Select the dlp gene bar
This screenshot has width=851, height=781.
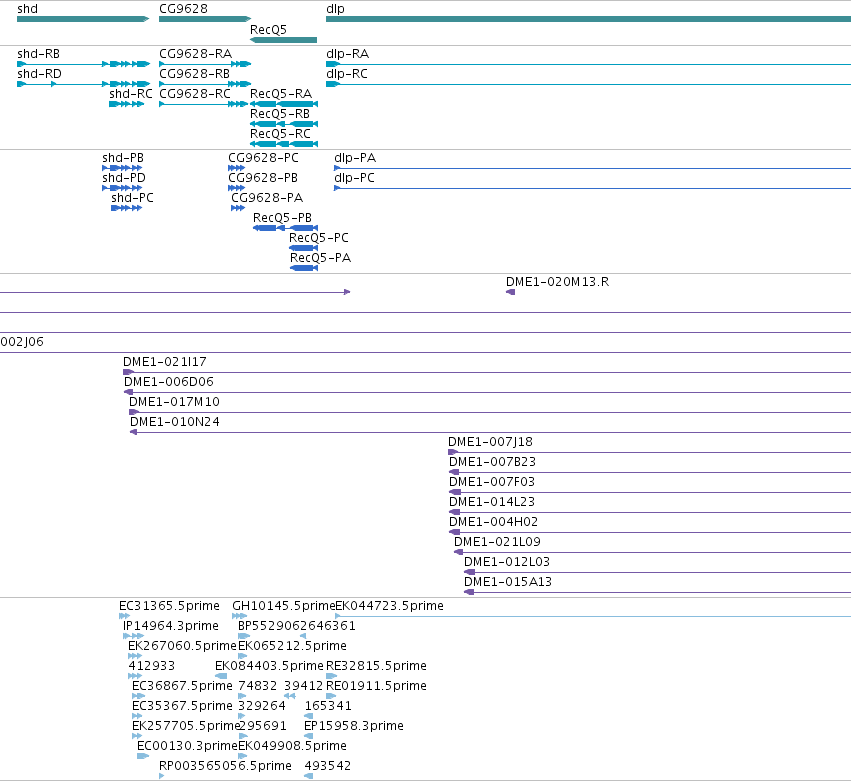tap(588, 19)
